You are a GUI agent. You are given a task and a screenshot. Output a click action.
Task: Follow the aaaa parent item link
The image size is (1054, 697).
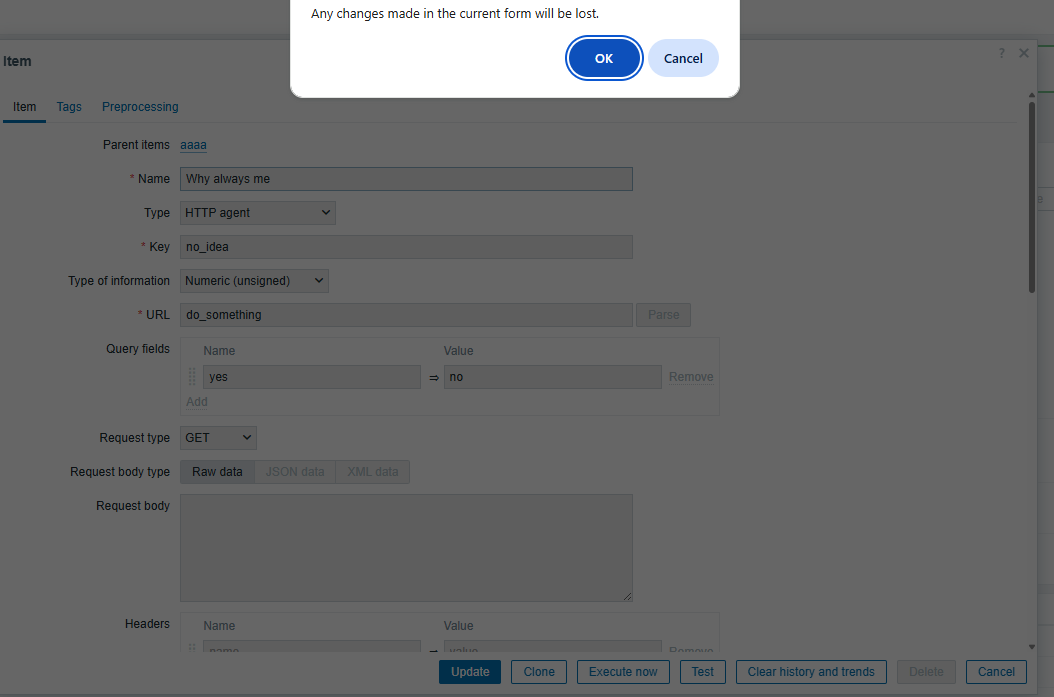point(193,145)
